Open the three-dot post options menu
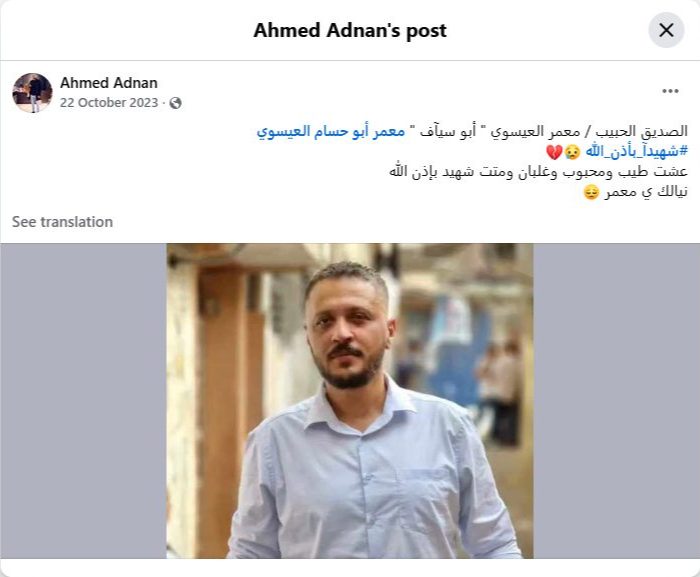700x577 pixels. [x=670, y=91]
